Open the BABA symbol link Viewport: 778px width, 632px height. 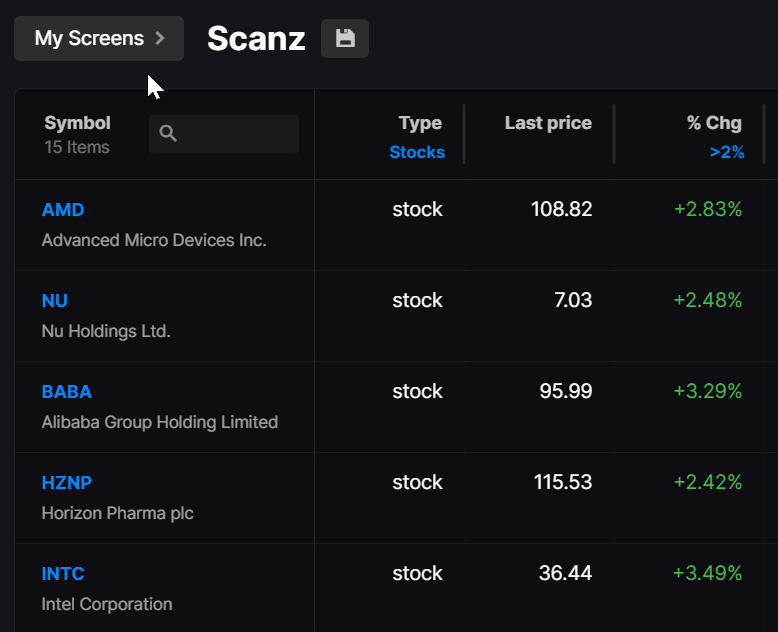66,392
